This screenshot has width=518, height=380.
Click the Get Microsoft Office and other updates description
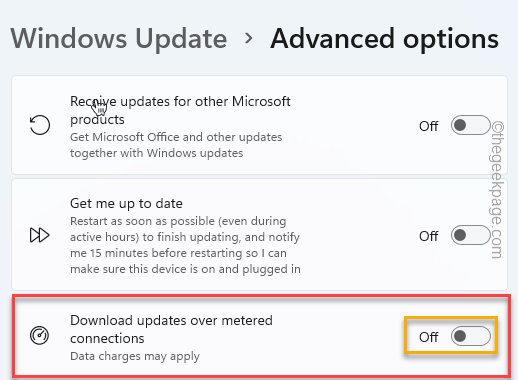pyautogui.click(x=176, y=145)
